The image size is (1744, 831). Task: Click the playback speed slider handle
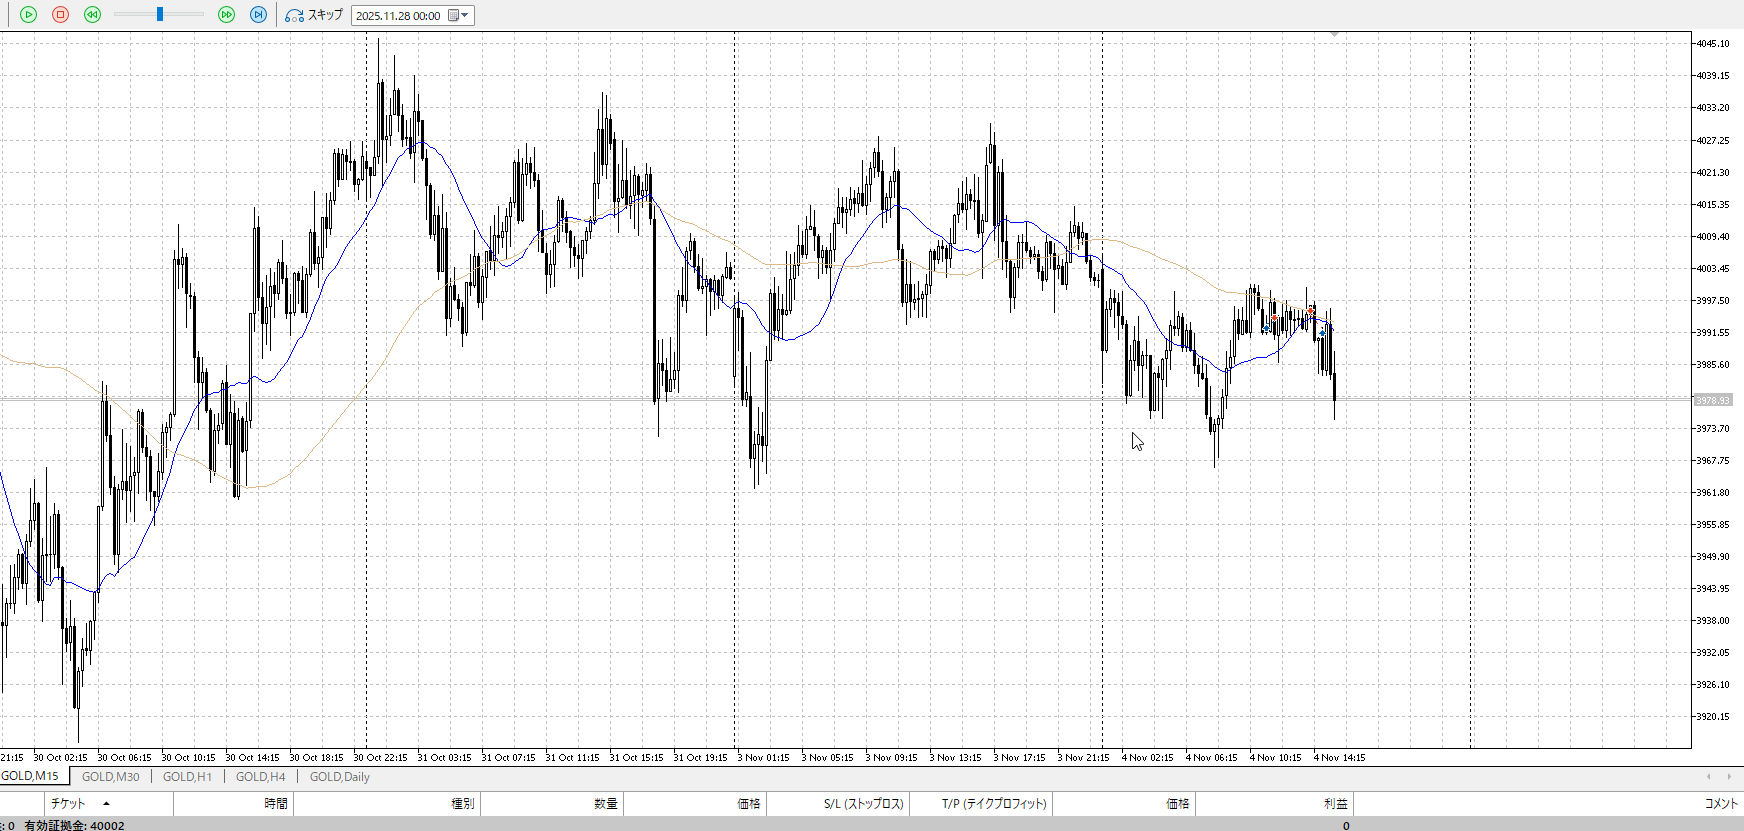[x=160, y=15]
